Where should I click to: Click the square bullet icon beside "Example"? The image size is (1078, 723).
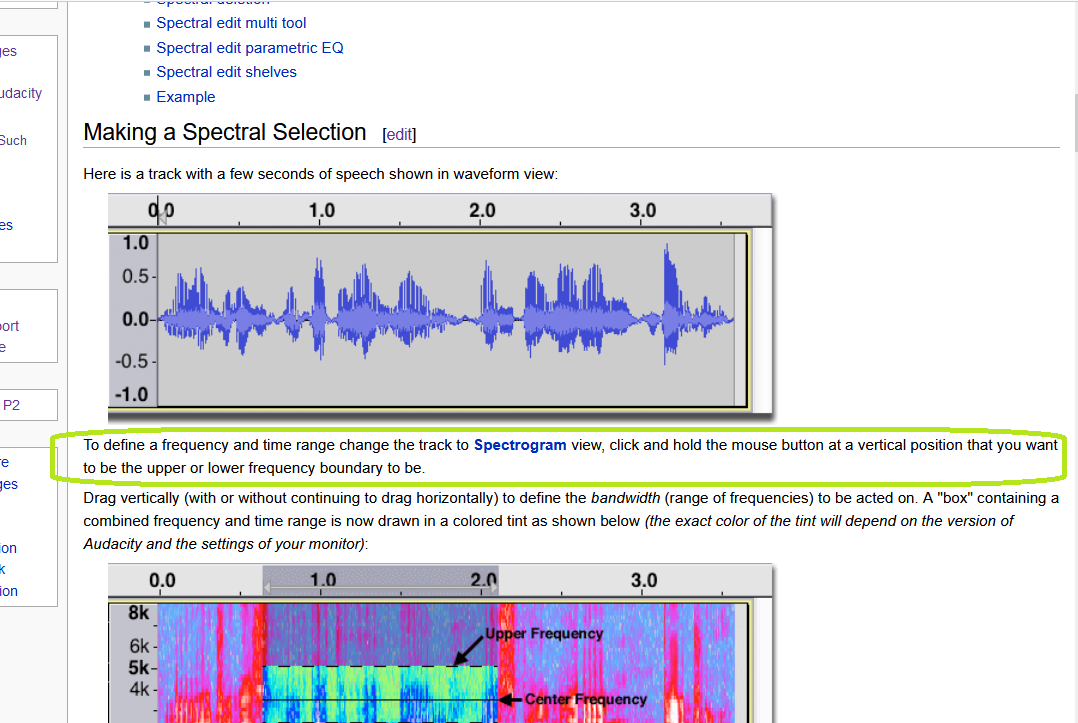coord(147,95)
